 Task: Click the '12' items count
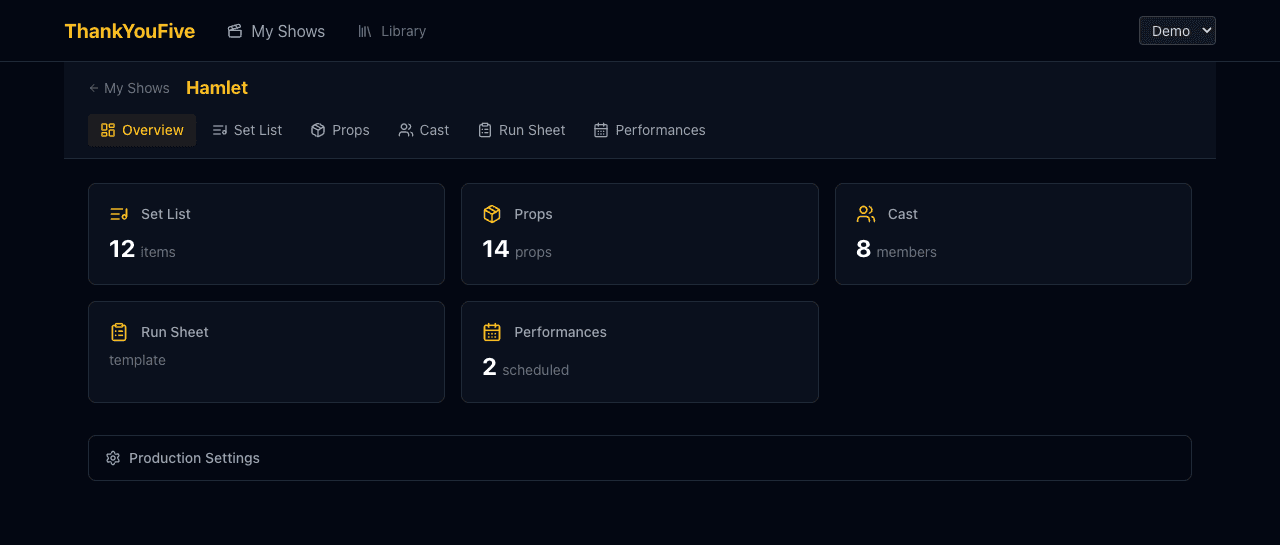(x=122, y=249)
